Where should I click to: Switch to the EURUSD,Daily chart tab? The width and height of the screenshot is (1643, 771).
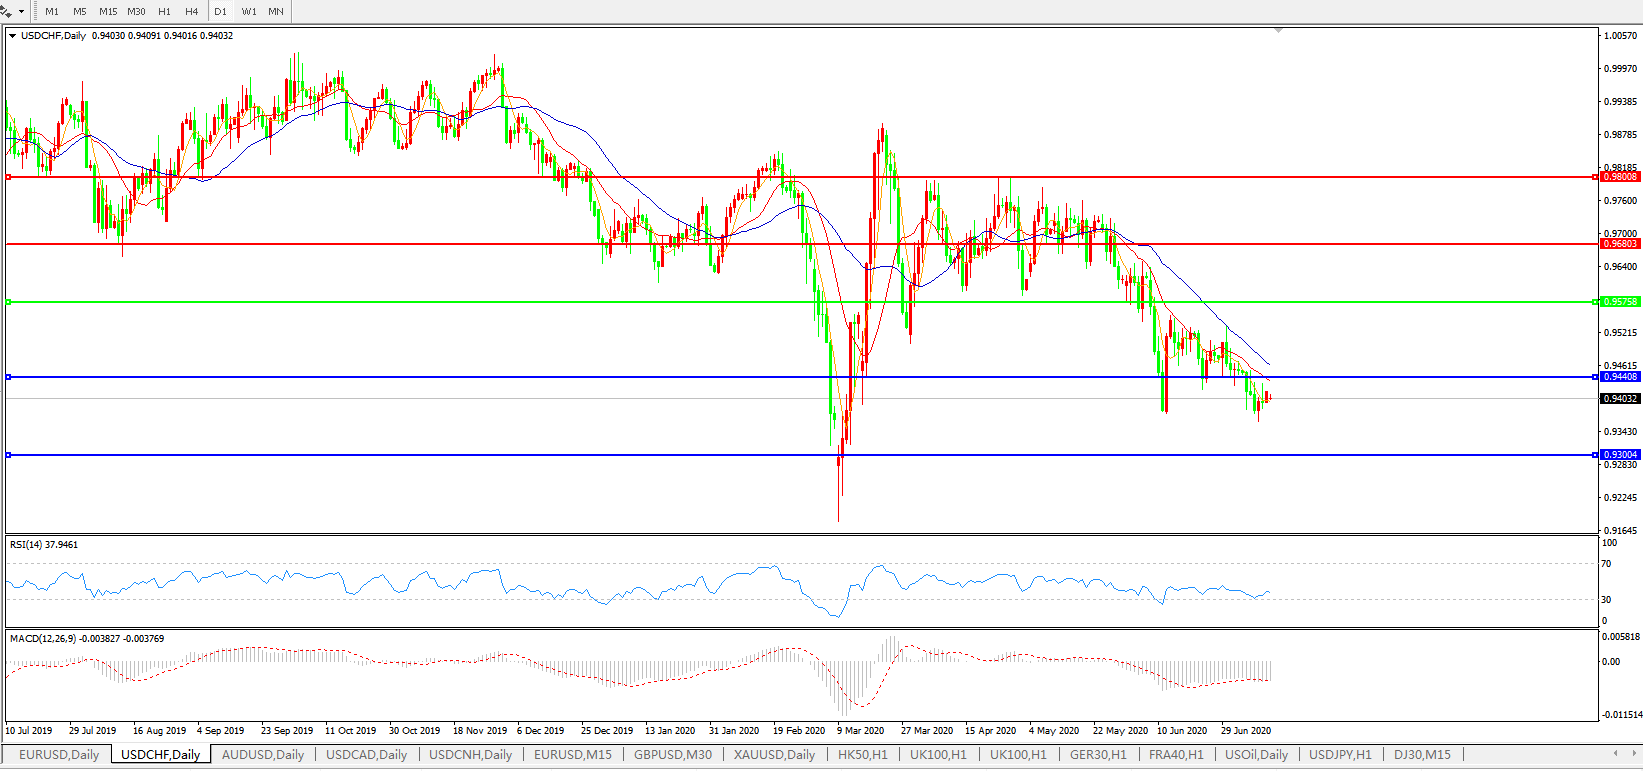click(x=59, y=755)
